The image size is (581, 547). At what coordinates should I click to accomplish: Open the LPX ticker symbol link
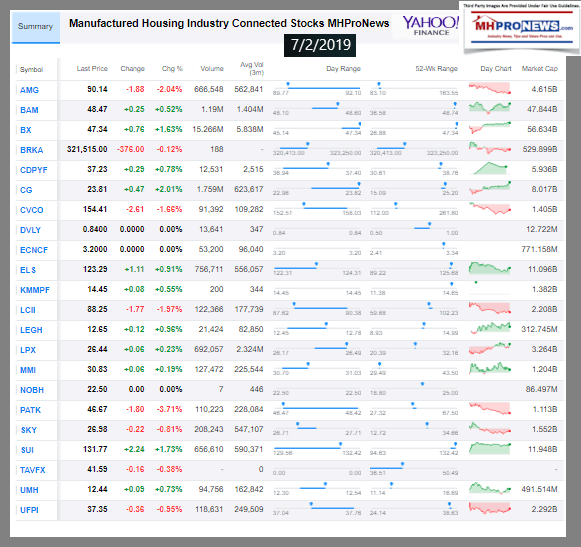click(x=28, y=350)
